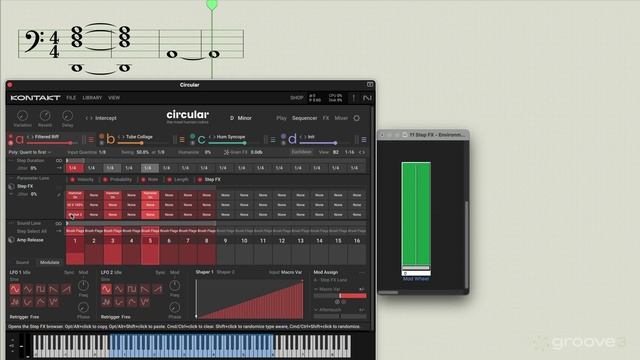The width and height of the screenshot is (640, 360).
Task: Expand Aftertouch in Mod Assign
Action: pos(316,310)
